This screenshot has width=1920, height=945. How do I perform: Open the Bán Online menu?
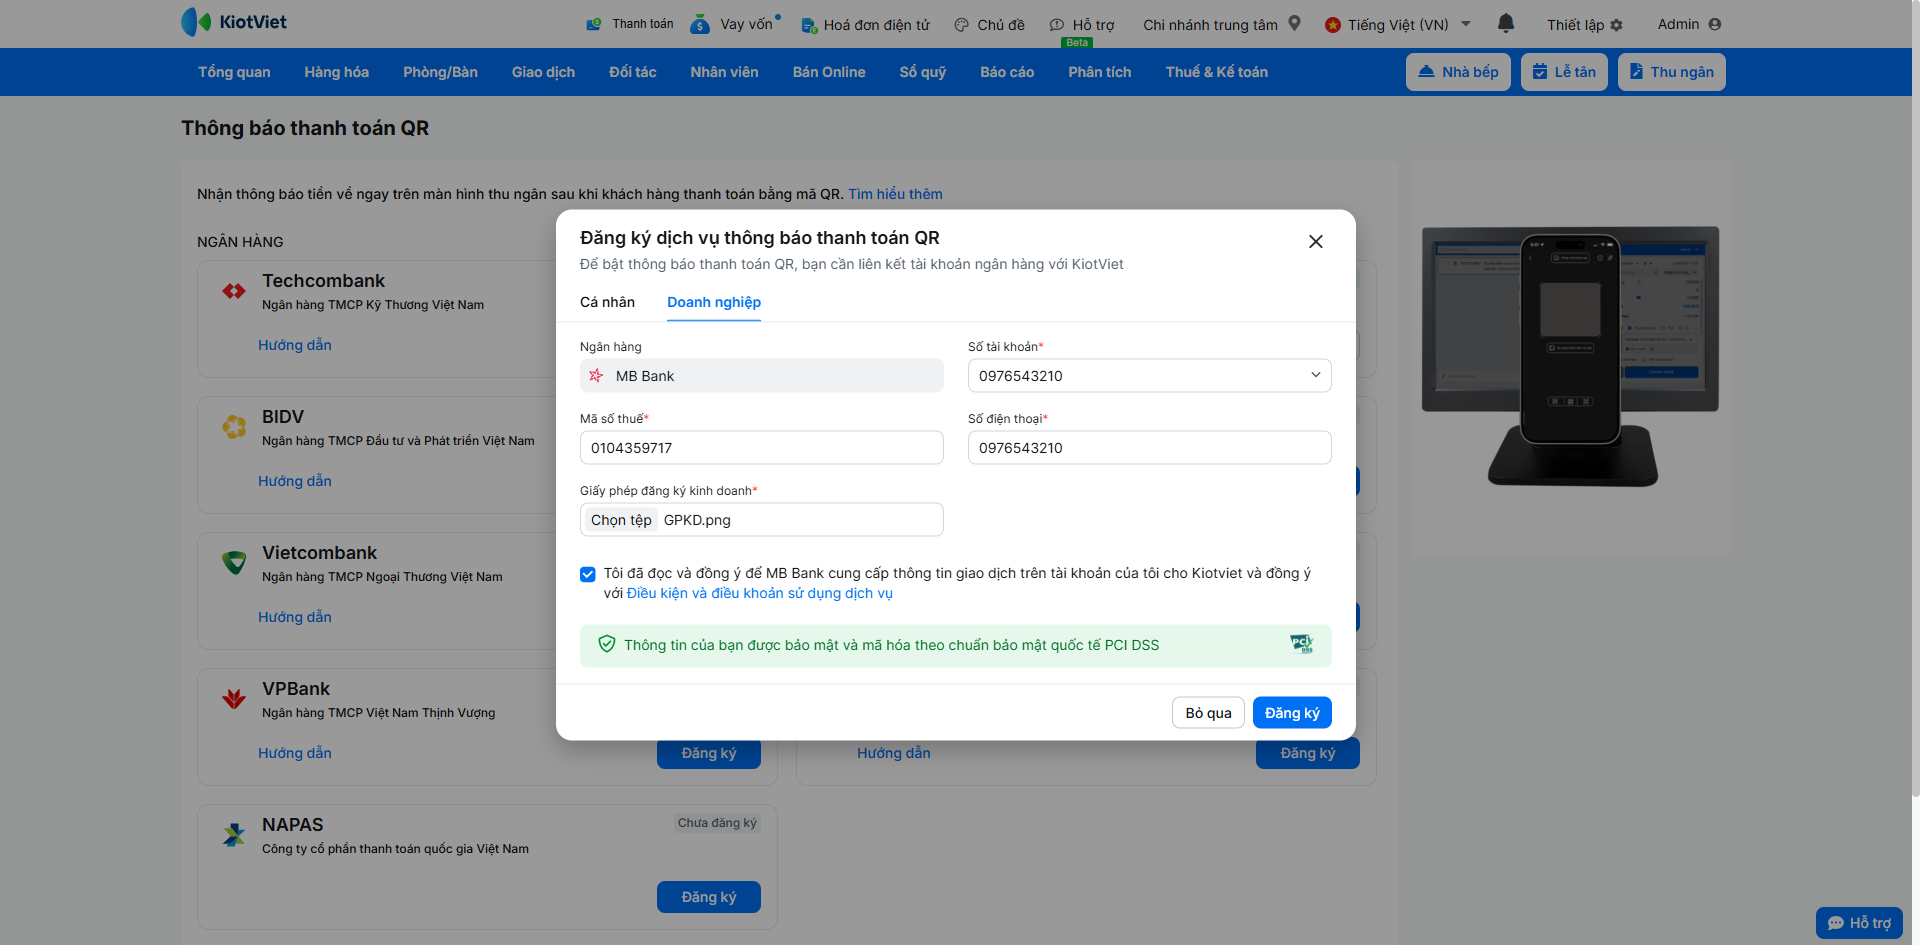[829, 72]
